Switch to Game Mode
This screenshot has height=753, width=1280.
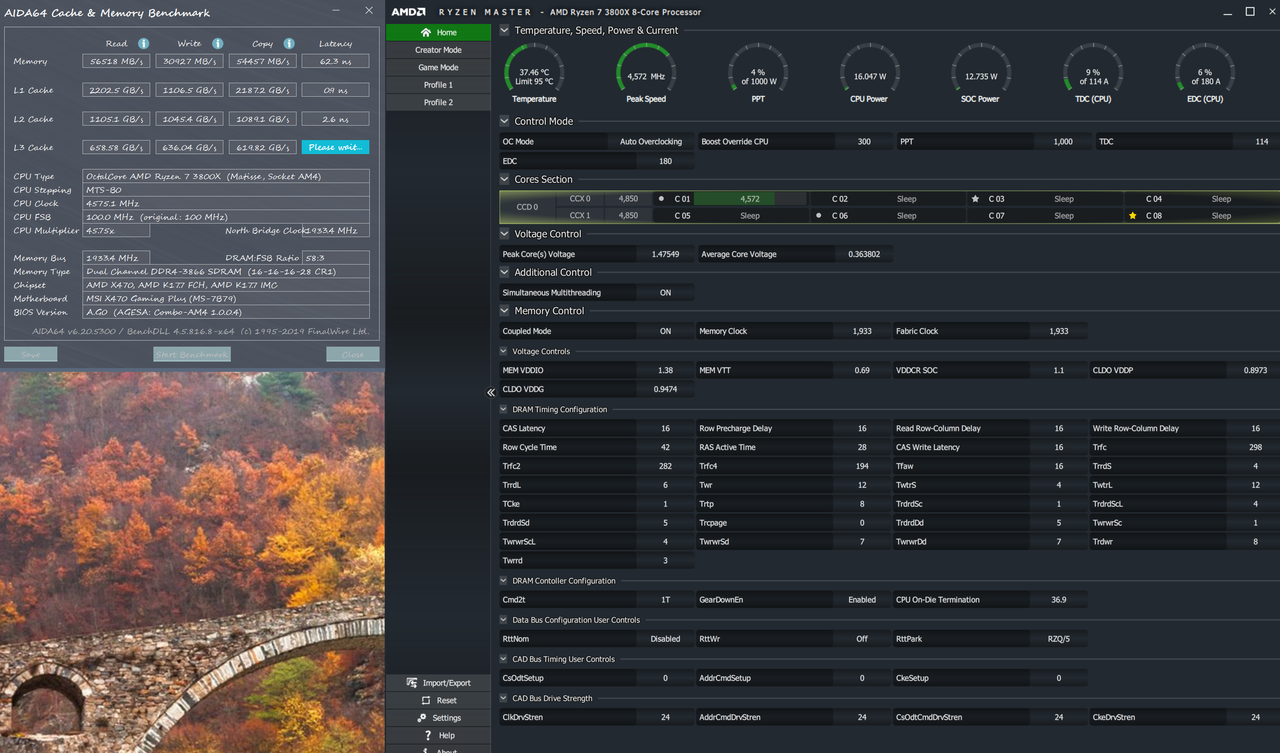438,68
